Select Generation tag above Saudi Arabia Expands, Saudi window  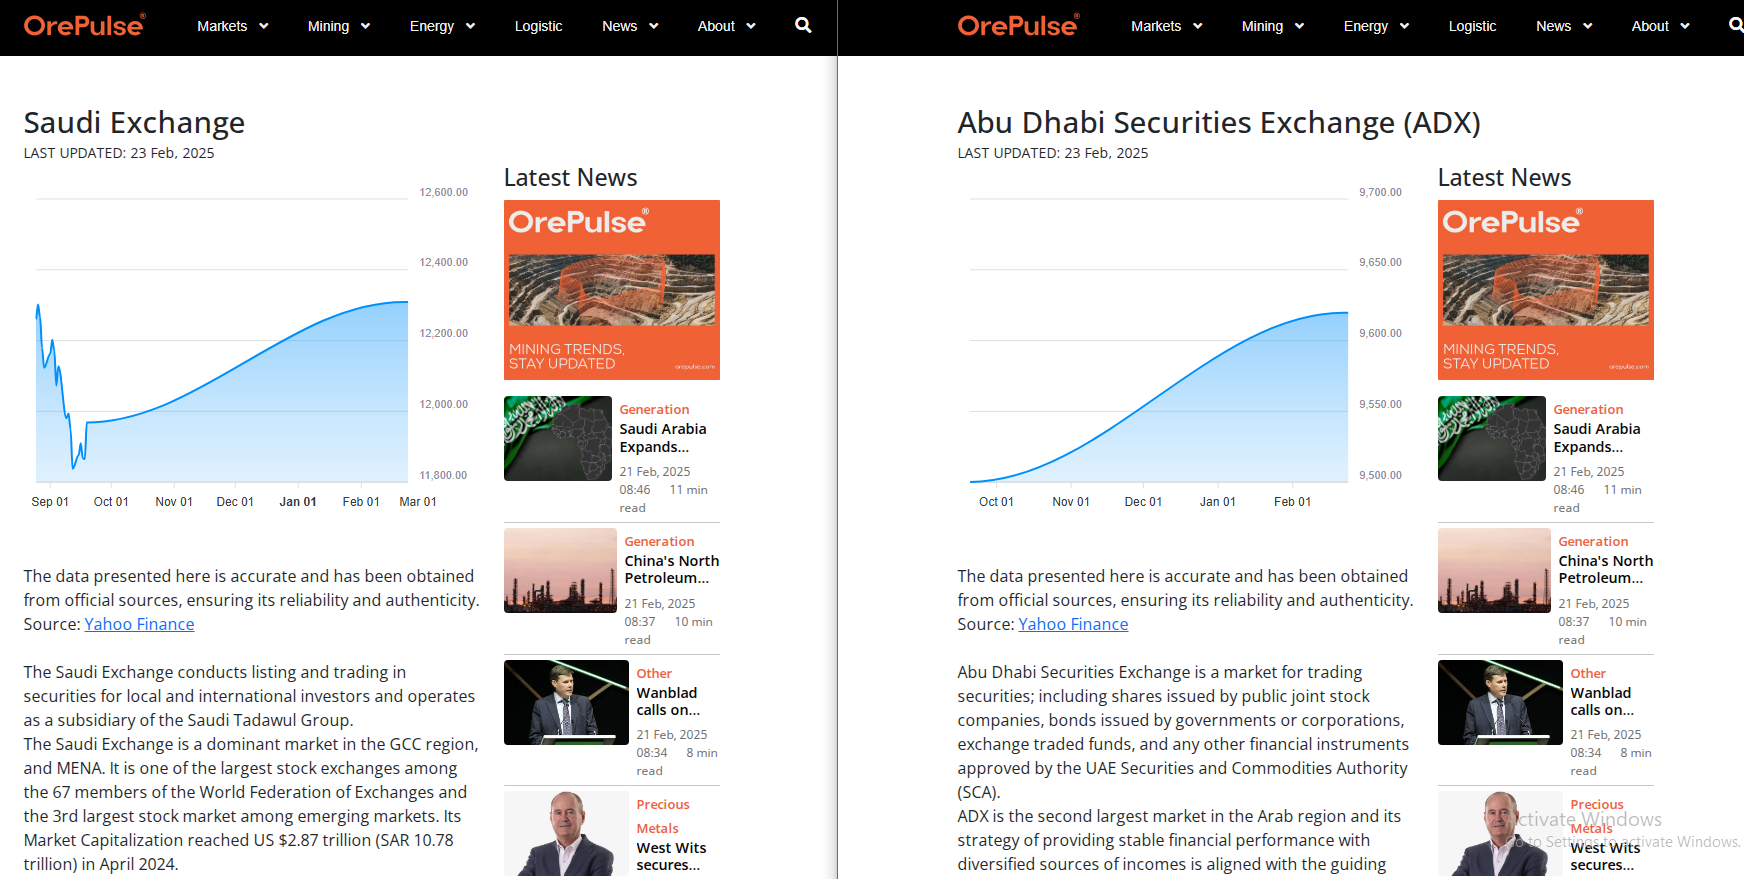654,409
